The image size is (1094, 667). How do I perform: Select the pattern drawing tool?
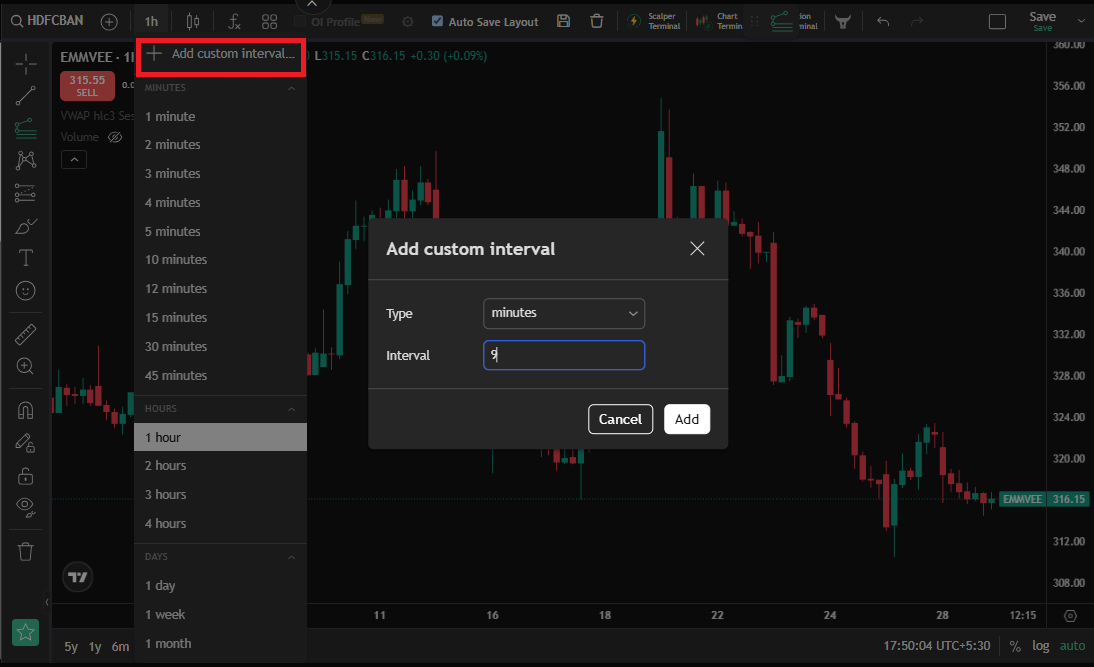coord(26,160)
